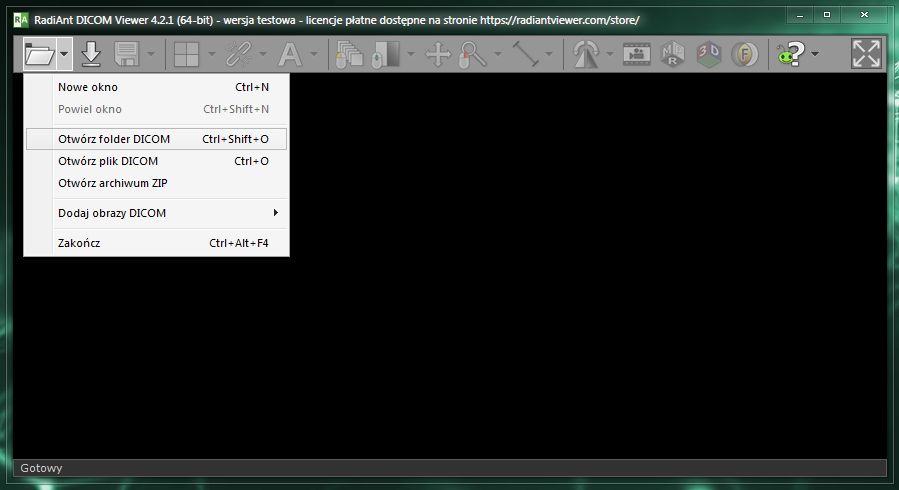Open the 3D volume rendering cube icon
The width and height of the screenshot is (899, 490).
(709, 54)
